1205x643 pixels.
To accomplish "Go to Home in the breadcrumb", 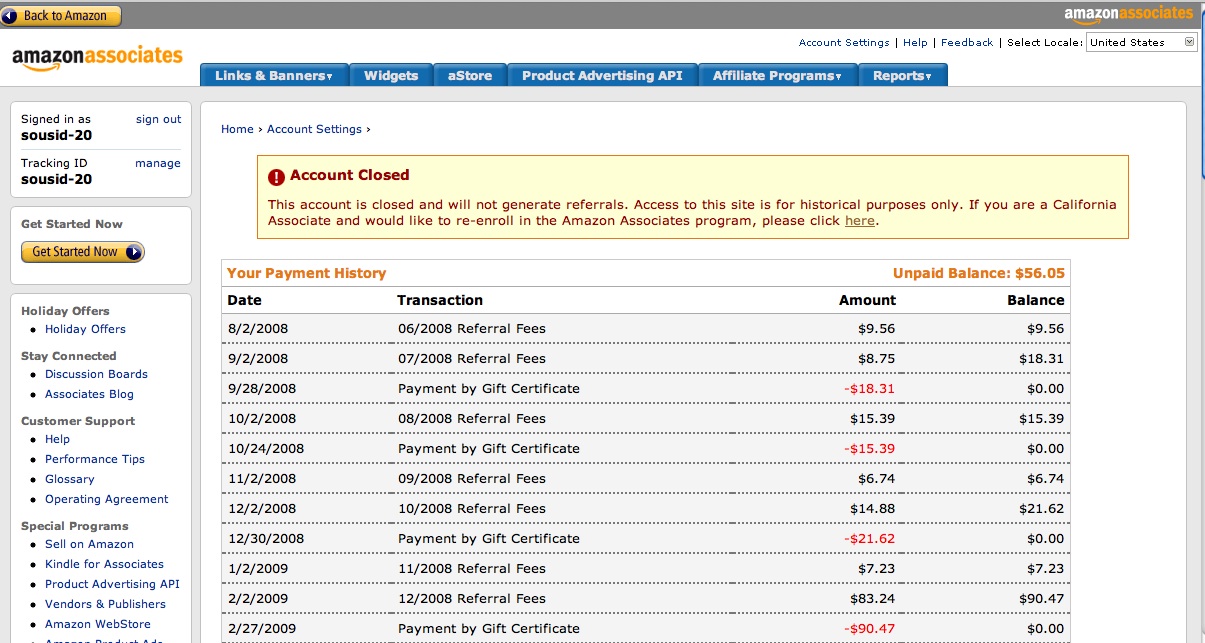I will [237, 129].
